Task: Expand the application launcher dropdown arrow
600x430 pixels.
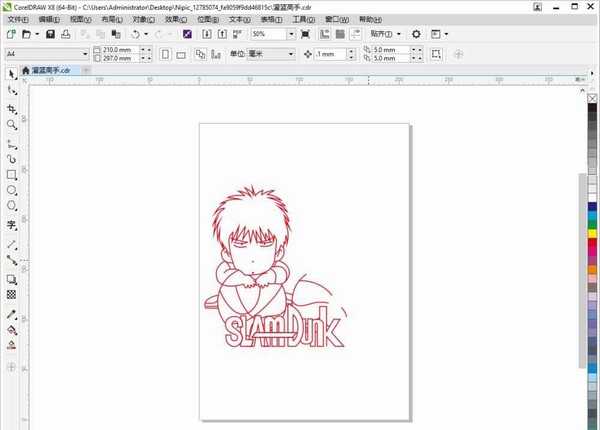Action: [x=446, y=34]
